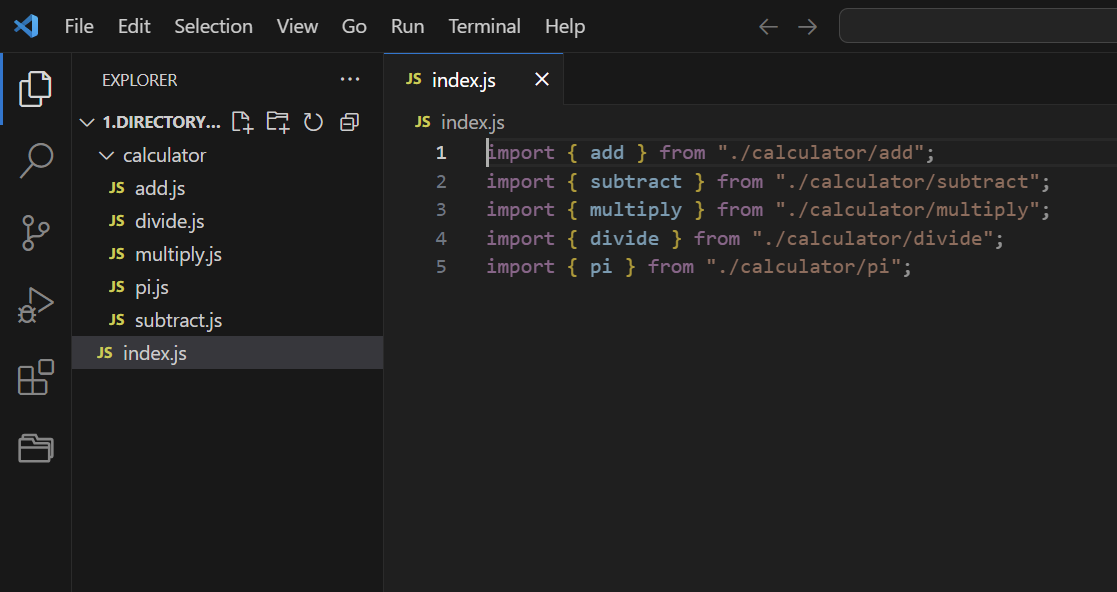Open the Help menu

point(565,26)
